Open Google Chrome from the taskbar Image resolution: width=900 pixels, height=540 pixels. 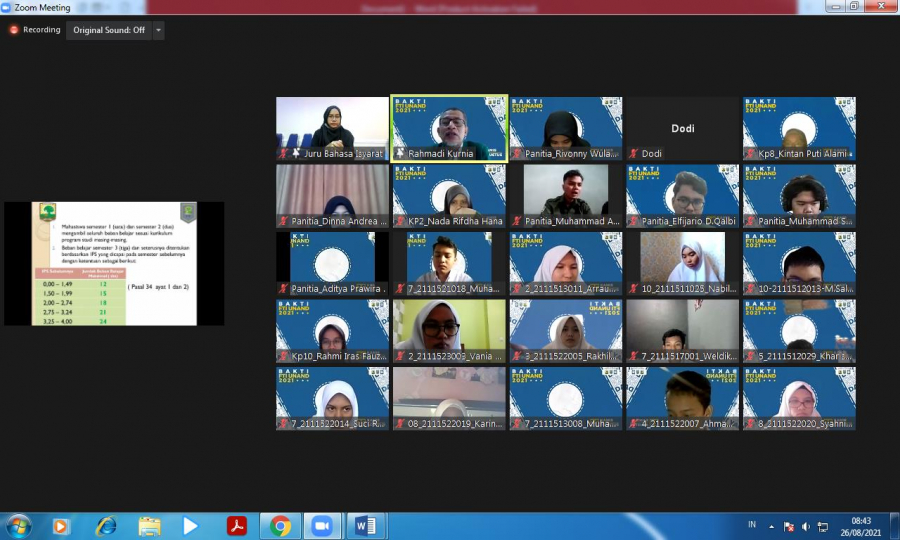coord(280,526)
